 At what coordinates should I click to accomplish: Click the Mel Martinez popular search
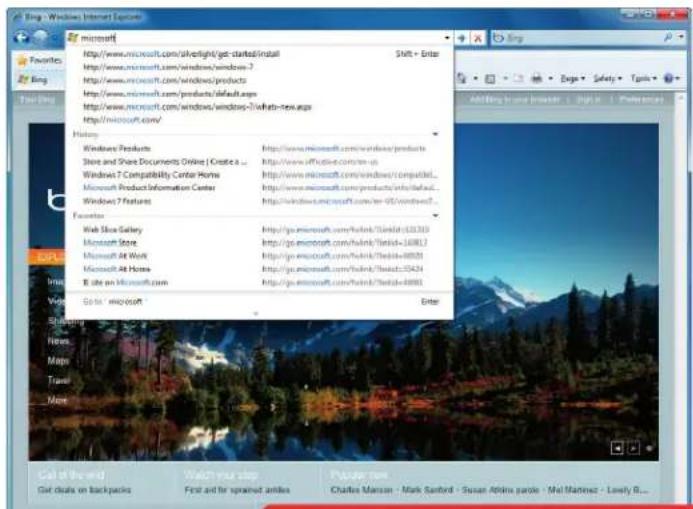pyautogui.click(x=573, y=490)
